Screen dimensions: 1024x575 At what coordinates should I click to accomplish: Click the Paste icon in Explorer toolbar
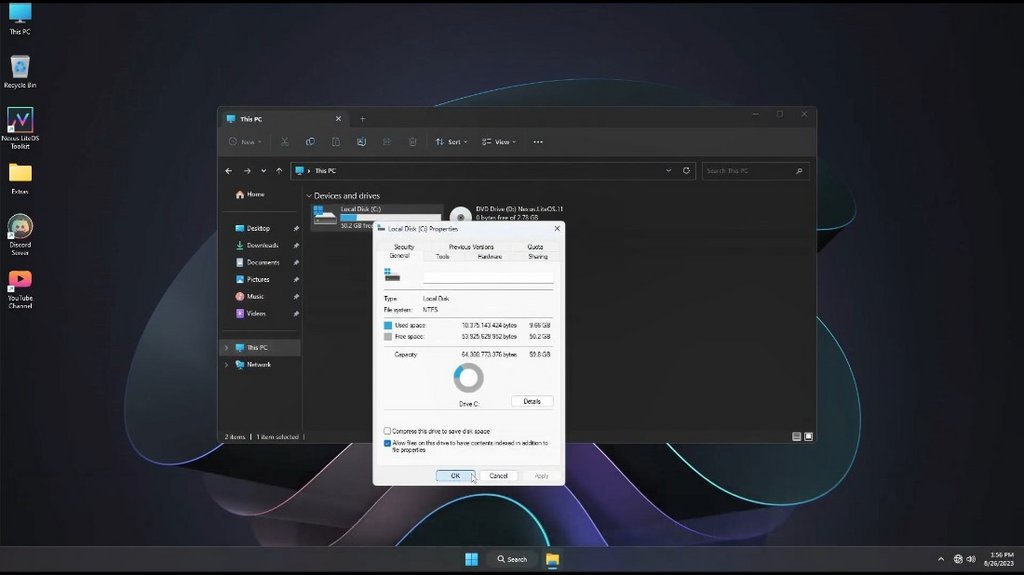336,142
